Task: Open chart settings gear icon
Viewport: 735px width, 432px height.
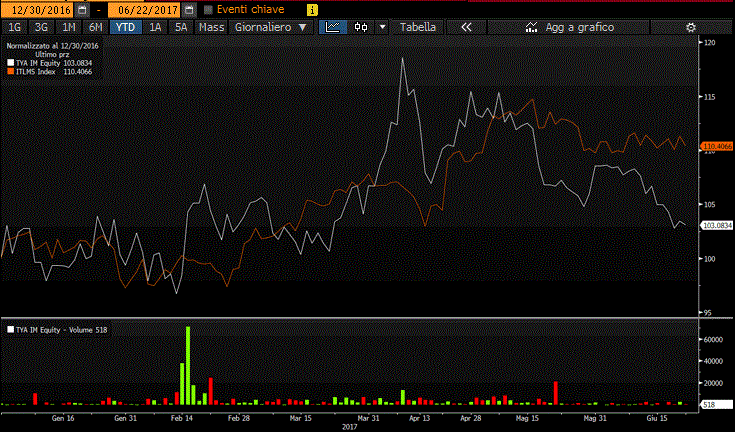Action: coord(689,27)
